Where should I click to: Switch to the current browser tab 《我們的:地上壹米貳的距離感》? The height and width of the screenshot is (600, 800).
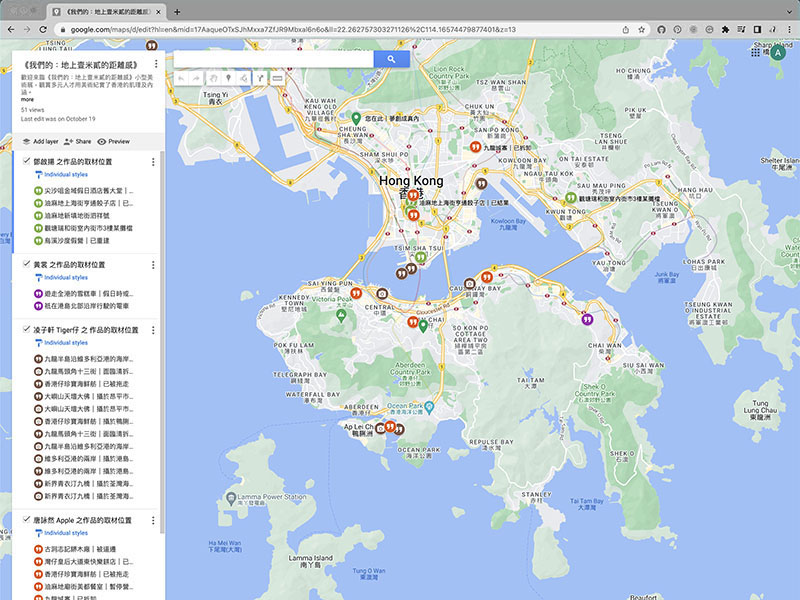click(107, 12)
